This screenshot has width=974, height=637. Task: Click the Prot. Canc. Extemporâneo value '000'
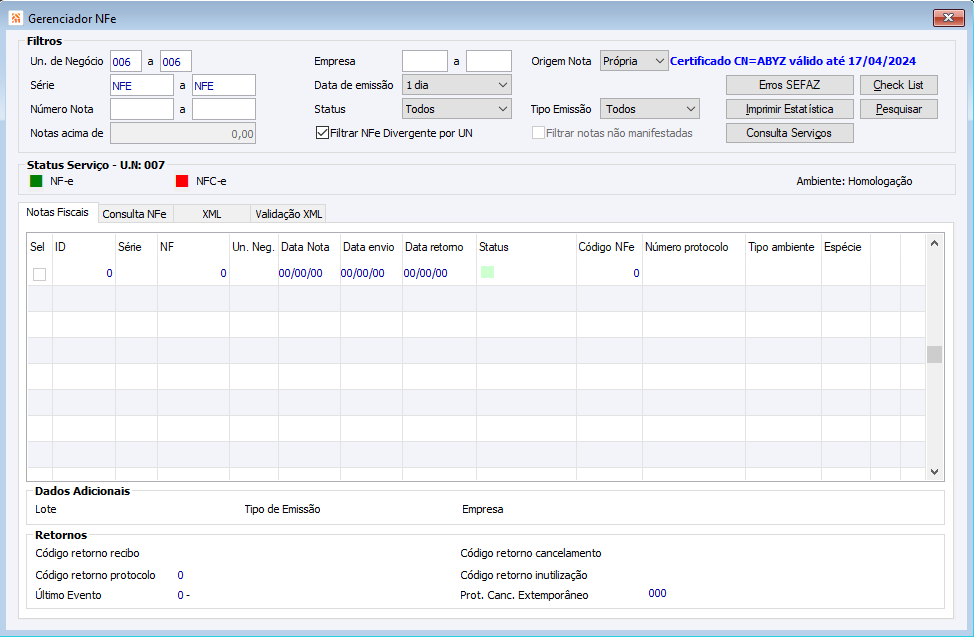[x=657, y=593]
